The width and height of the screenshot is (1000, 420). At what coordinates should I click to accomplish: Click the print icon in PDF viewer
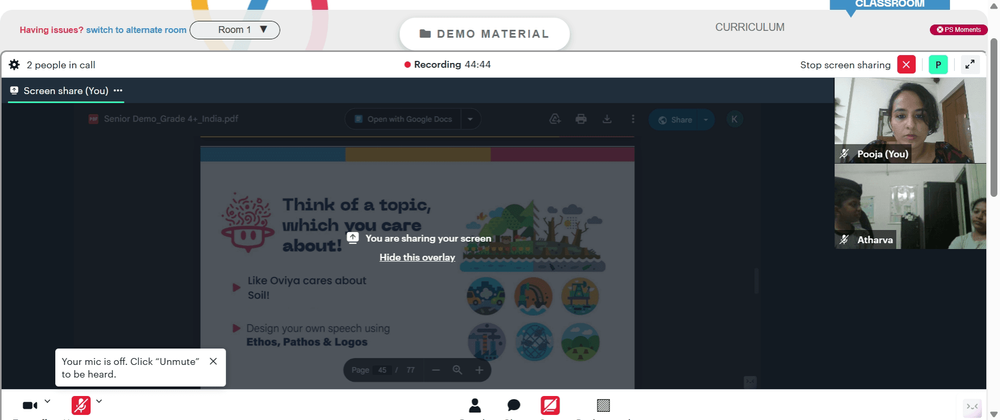pos(580,119)
